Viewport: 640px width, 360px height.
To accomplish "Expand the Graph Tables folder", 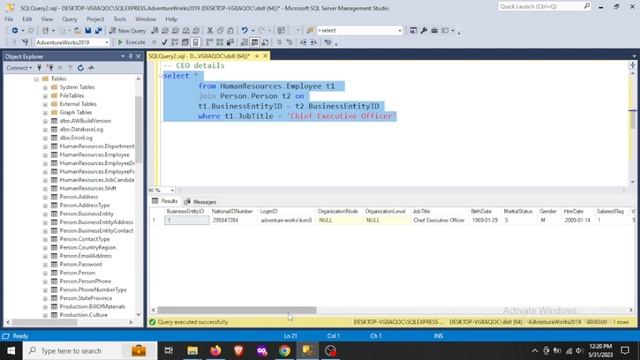I will click(45, 113).
